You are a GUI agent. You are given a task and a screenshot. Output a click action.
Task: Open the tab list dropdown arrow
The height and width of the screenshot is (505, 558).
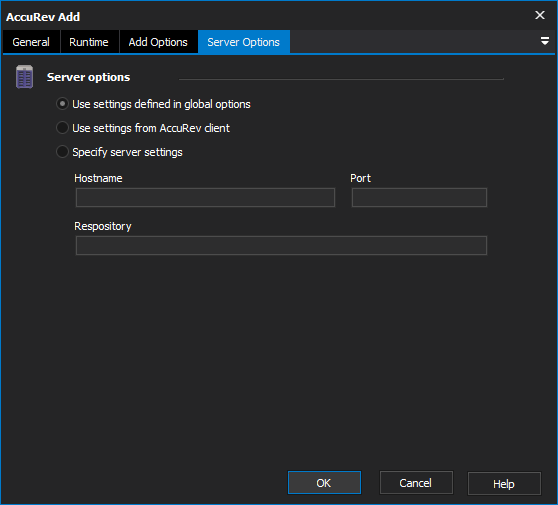tap(544, 41)
